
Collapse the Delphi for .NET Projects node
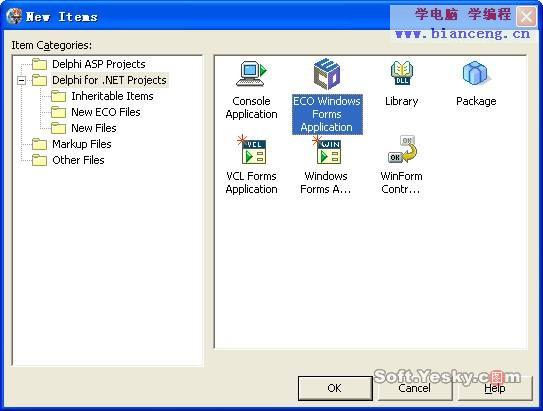[21, 81]
